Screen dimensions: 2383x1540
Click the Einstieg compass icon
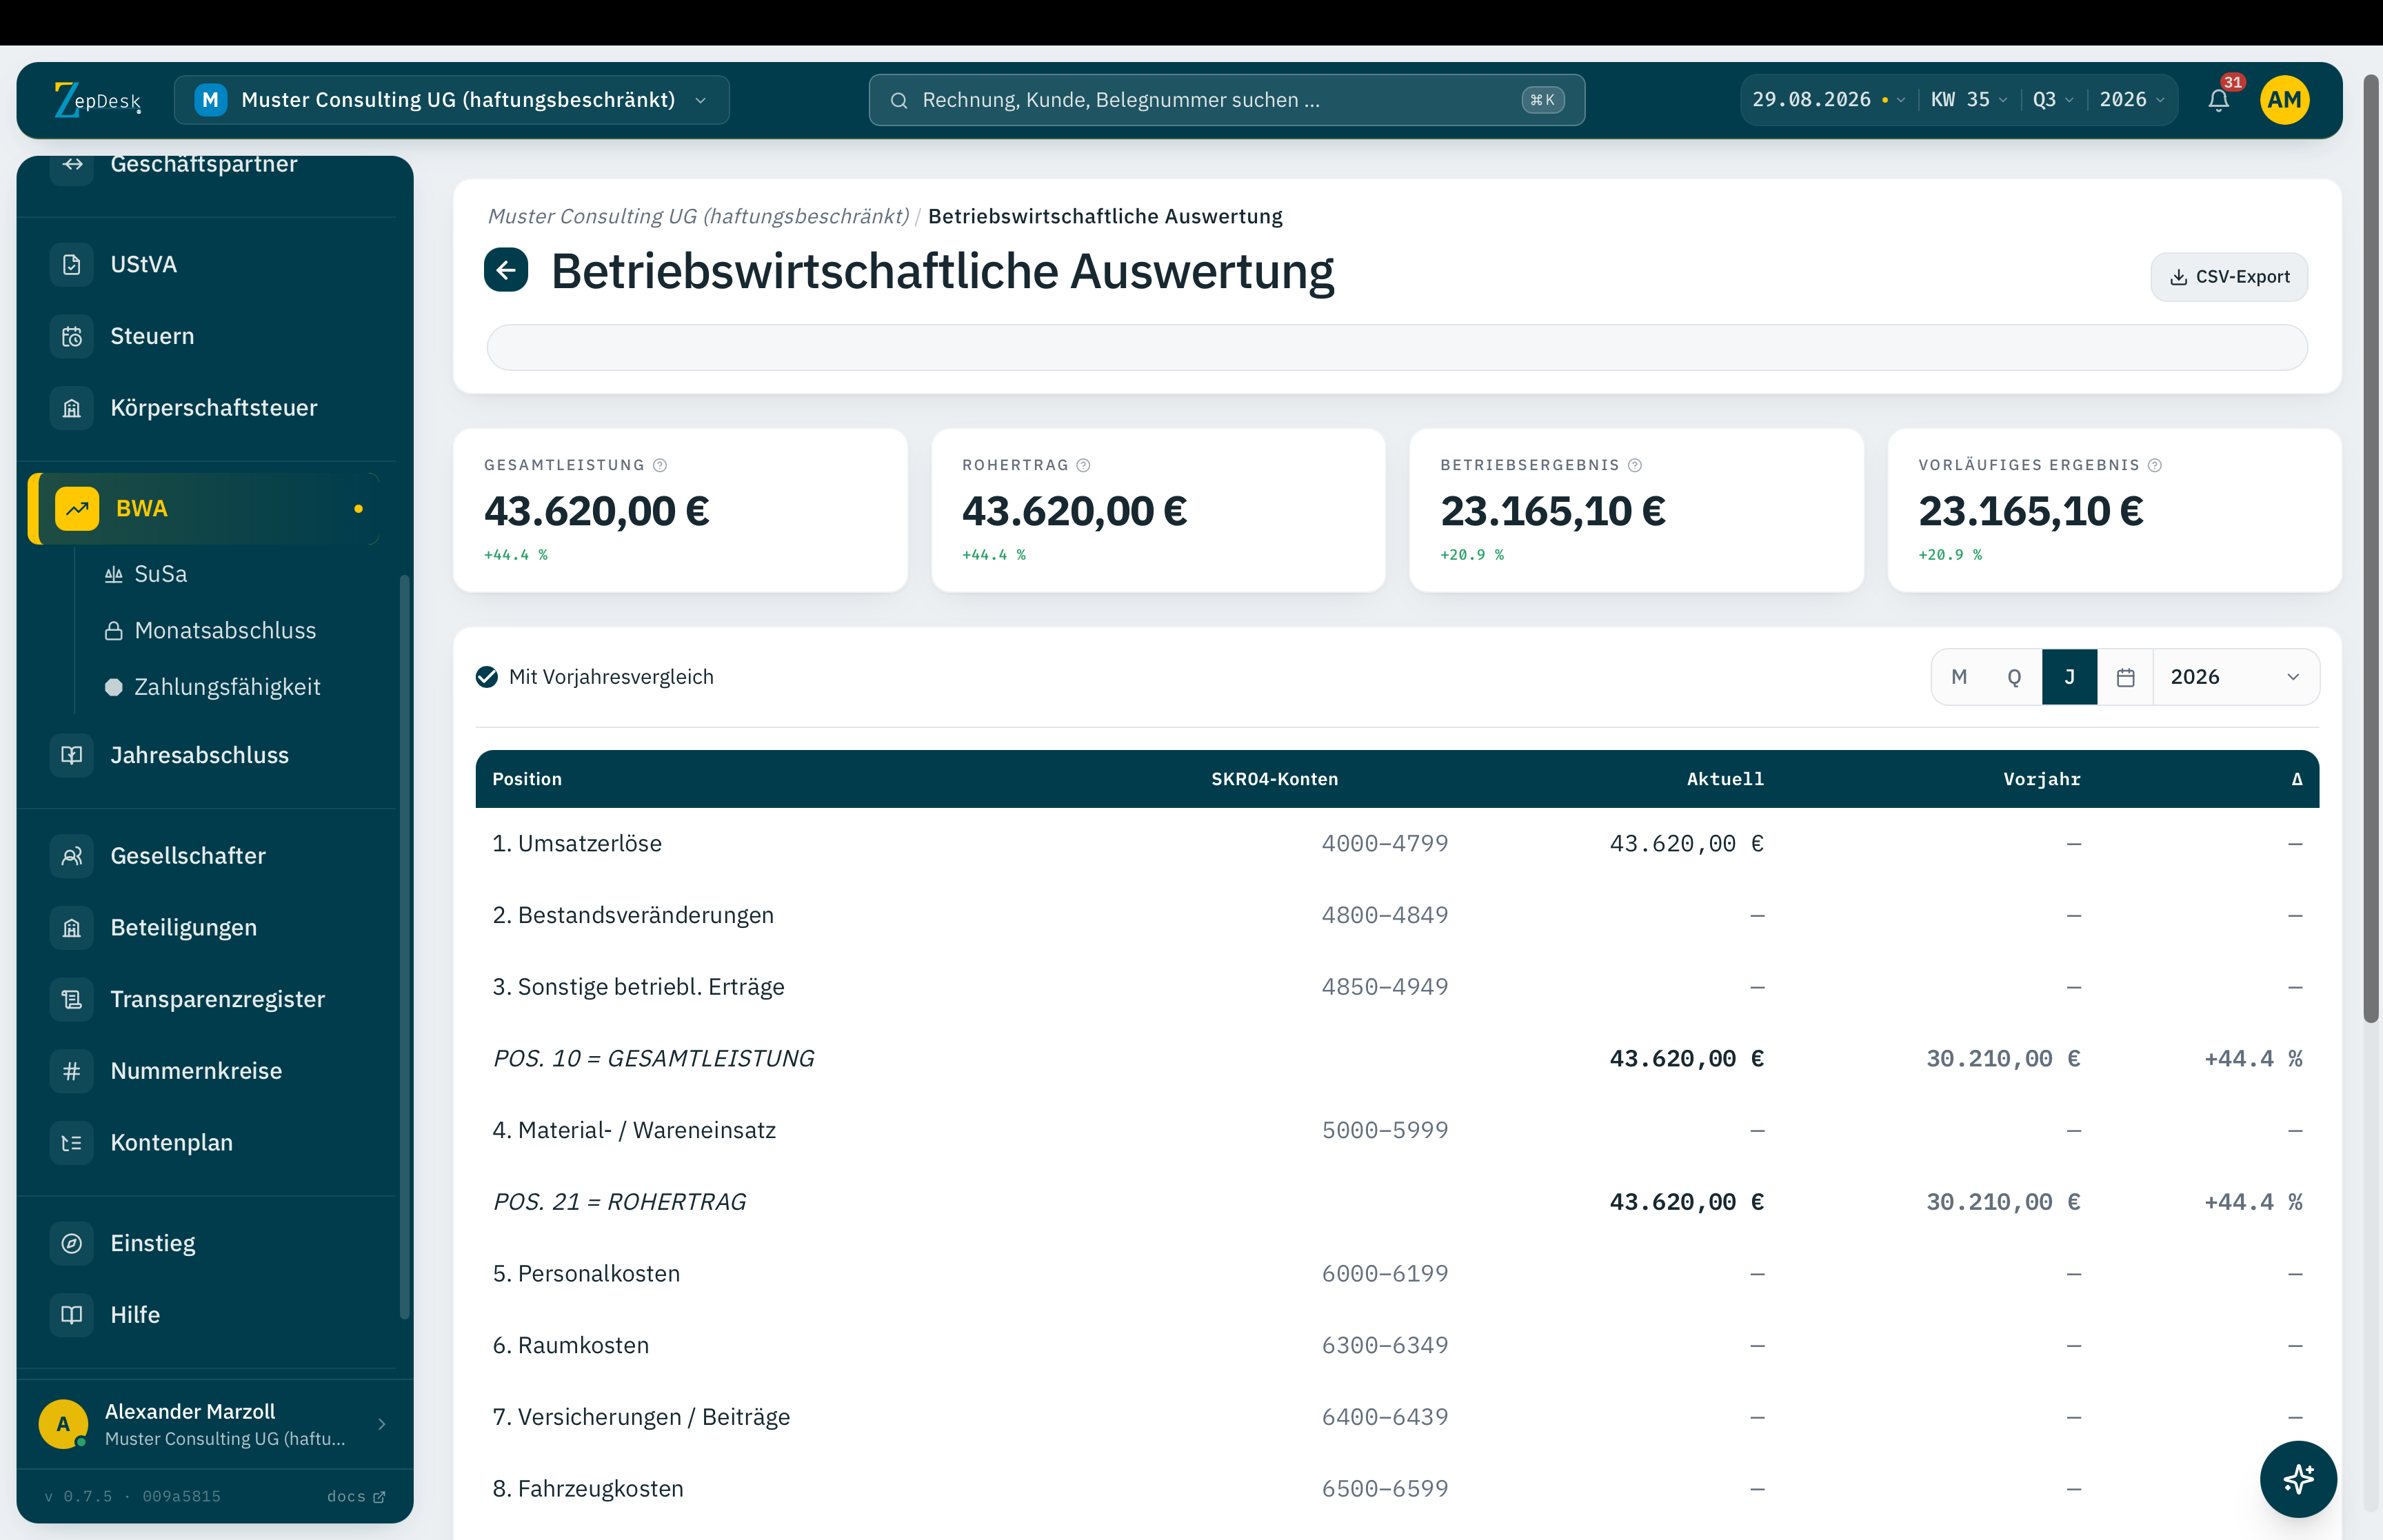click(x=72, y=1243)
